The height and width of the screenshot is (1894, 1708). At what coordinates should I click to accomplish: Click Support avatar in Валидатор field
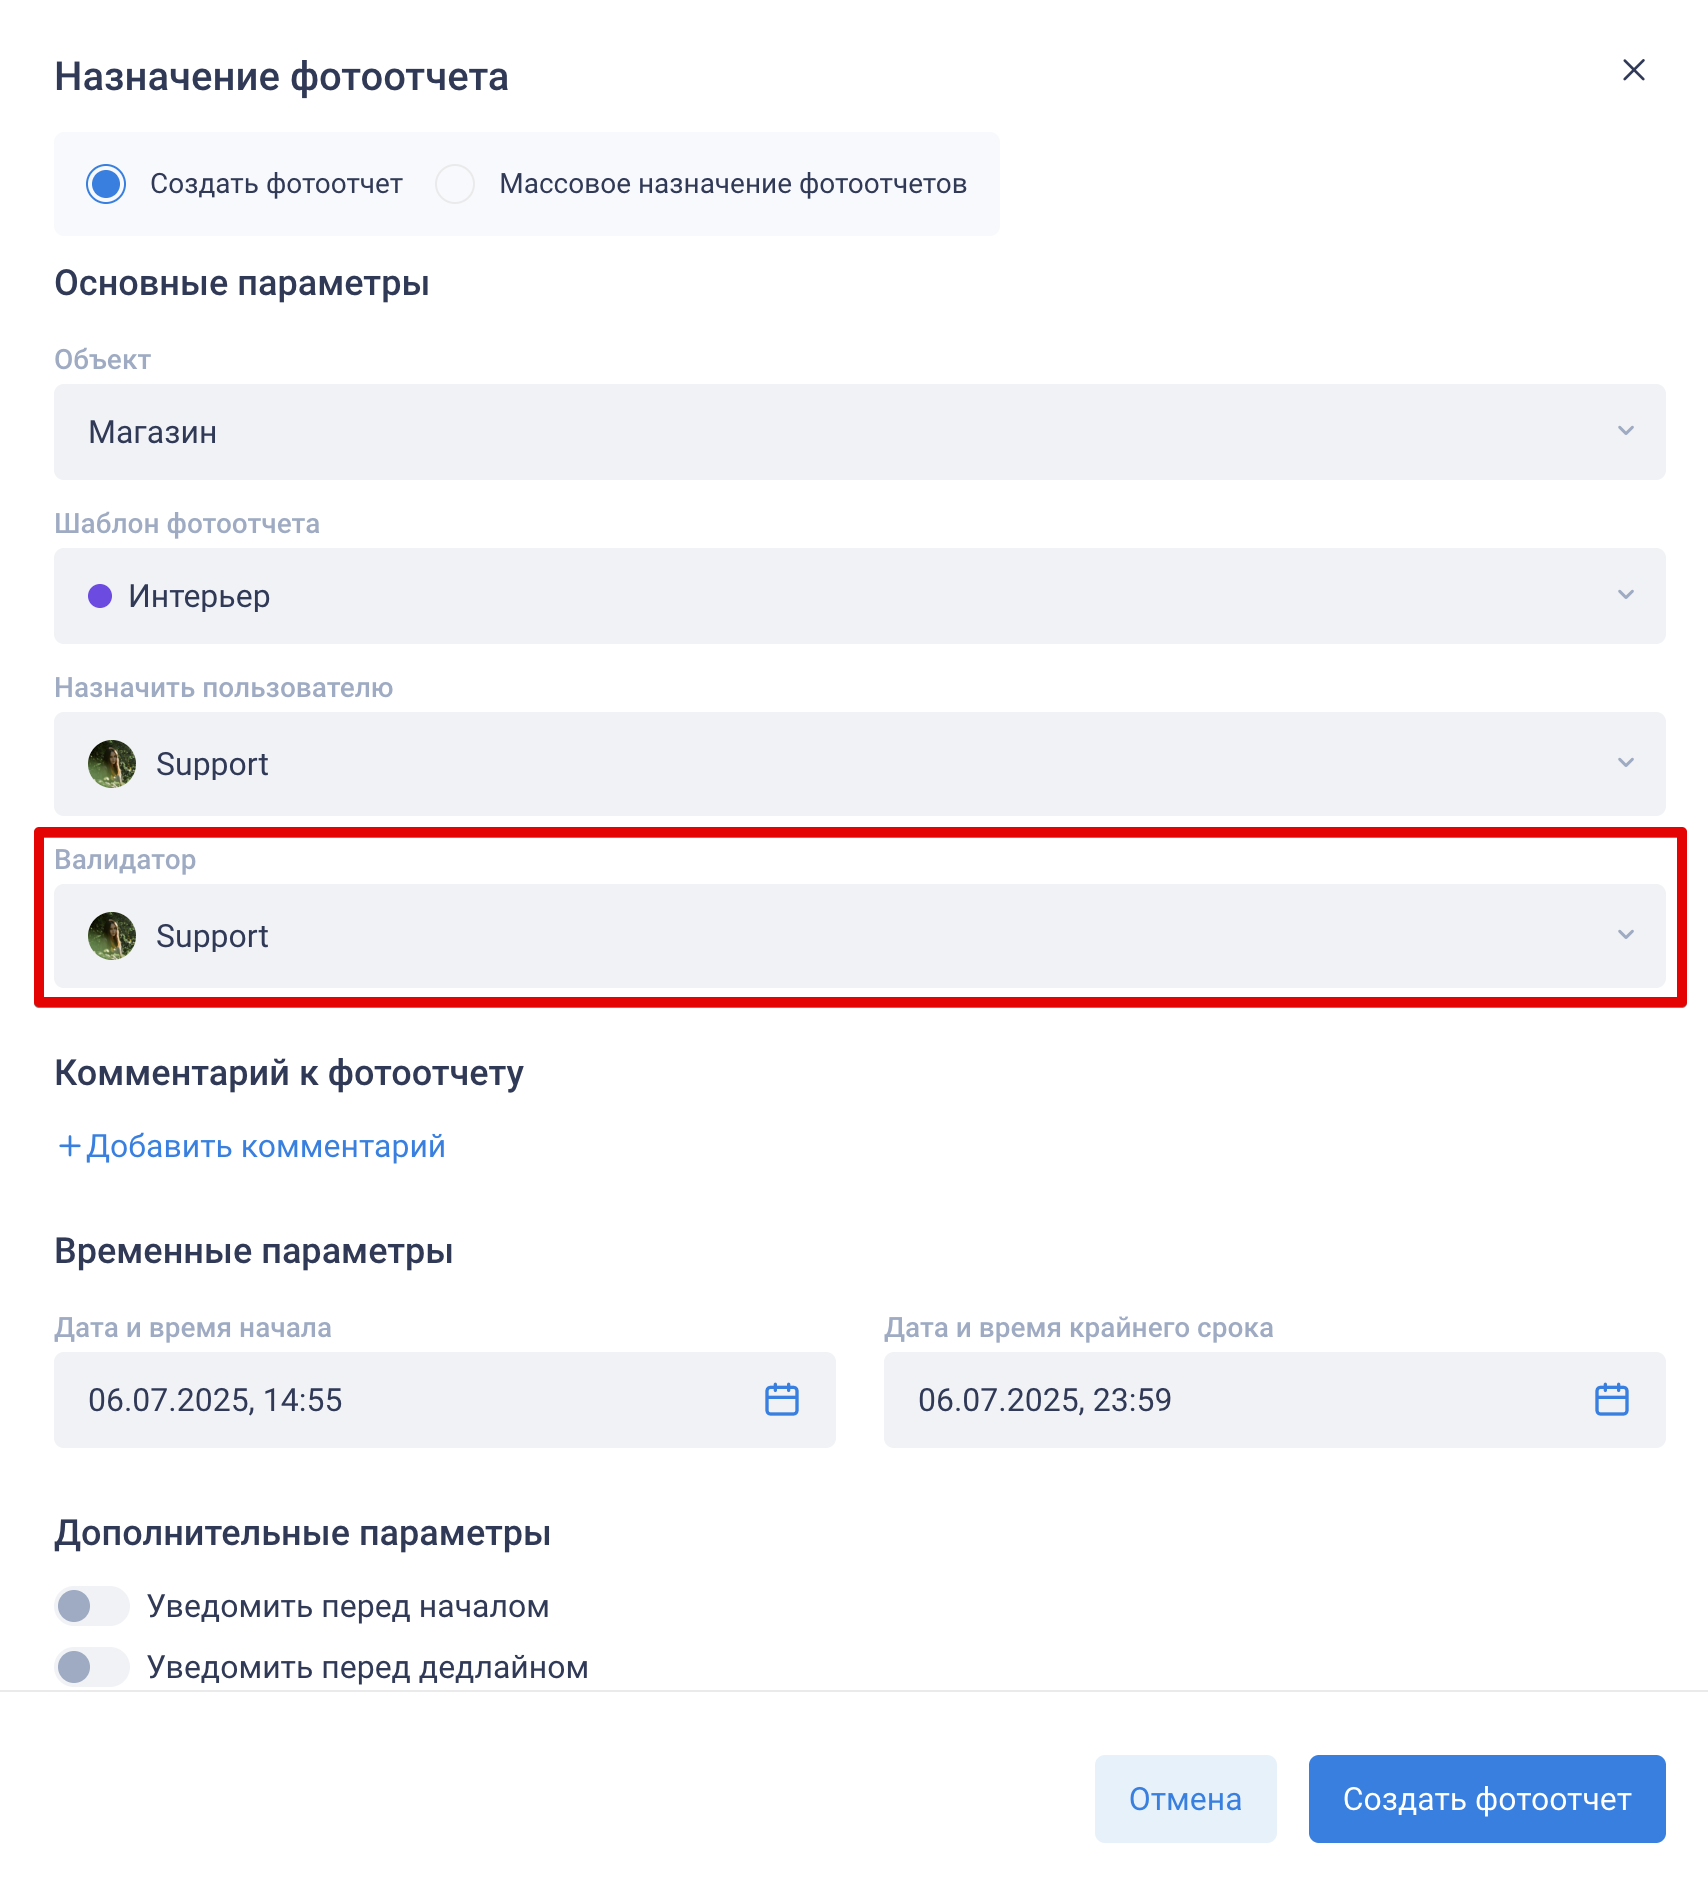[x=112, y=936]
